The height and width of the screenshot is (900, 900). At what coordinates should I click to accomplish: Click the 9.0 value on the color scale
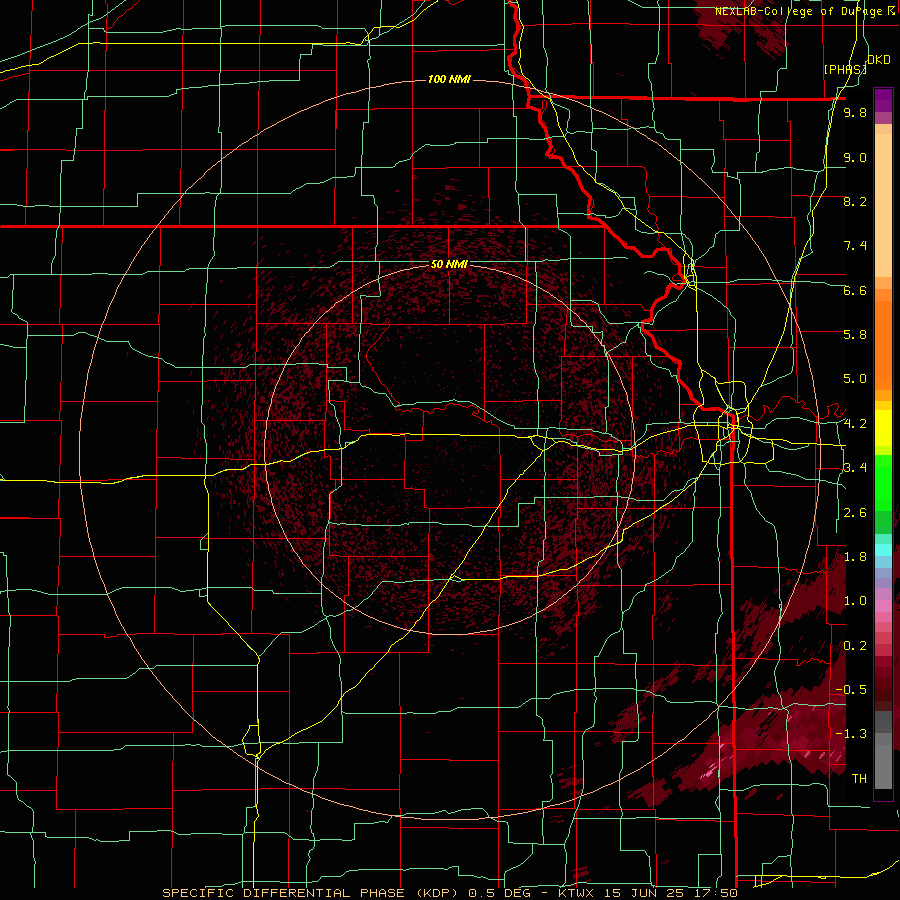pyautogui.click(x=855, y=157)
